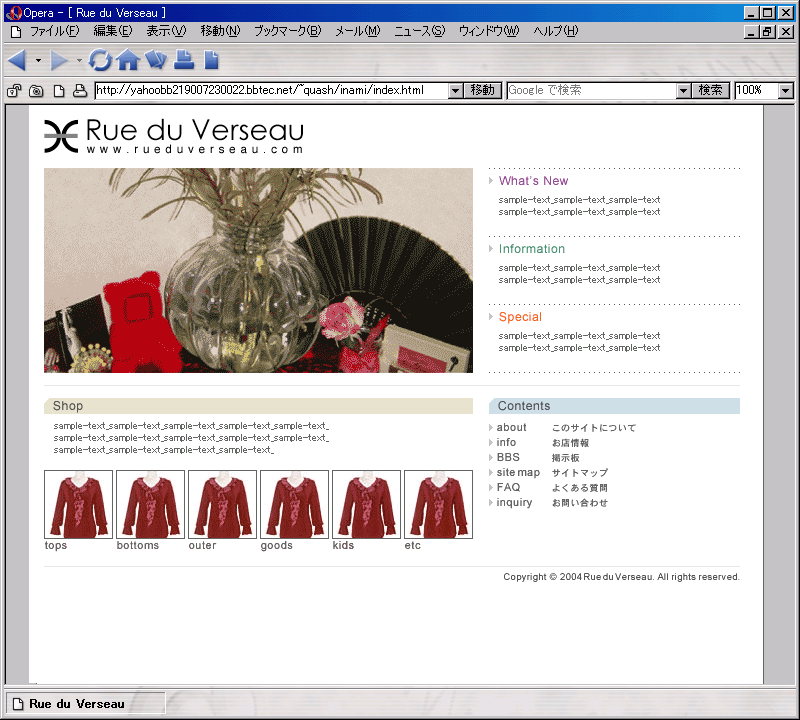Open the 表示(V) menu

(x=166, y=32)
